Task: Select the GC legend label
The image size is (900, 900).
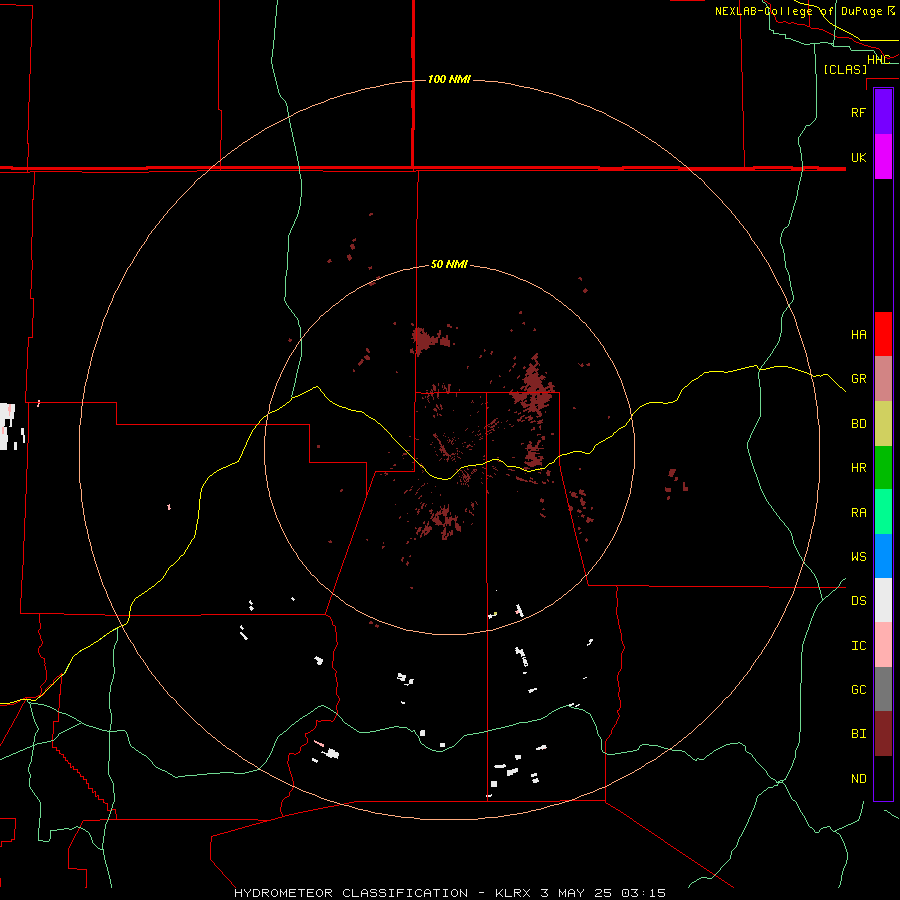Action: pos(858,690)
